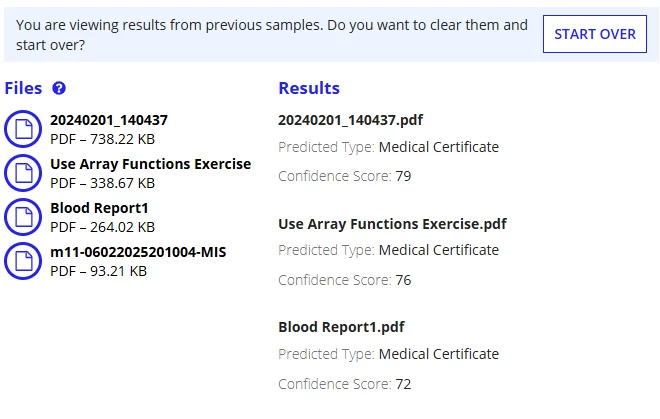This screenshot has width=660, height=419.
Task: Click the confidence score 72 value
Action: click(403, 384)
